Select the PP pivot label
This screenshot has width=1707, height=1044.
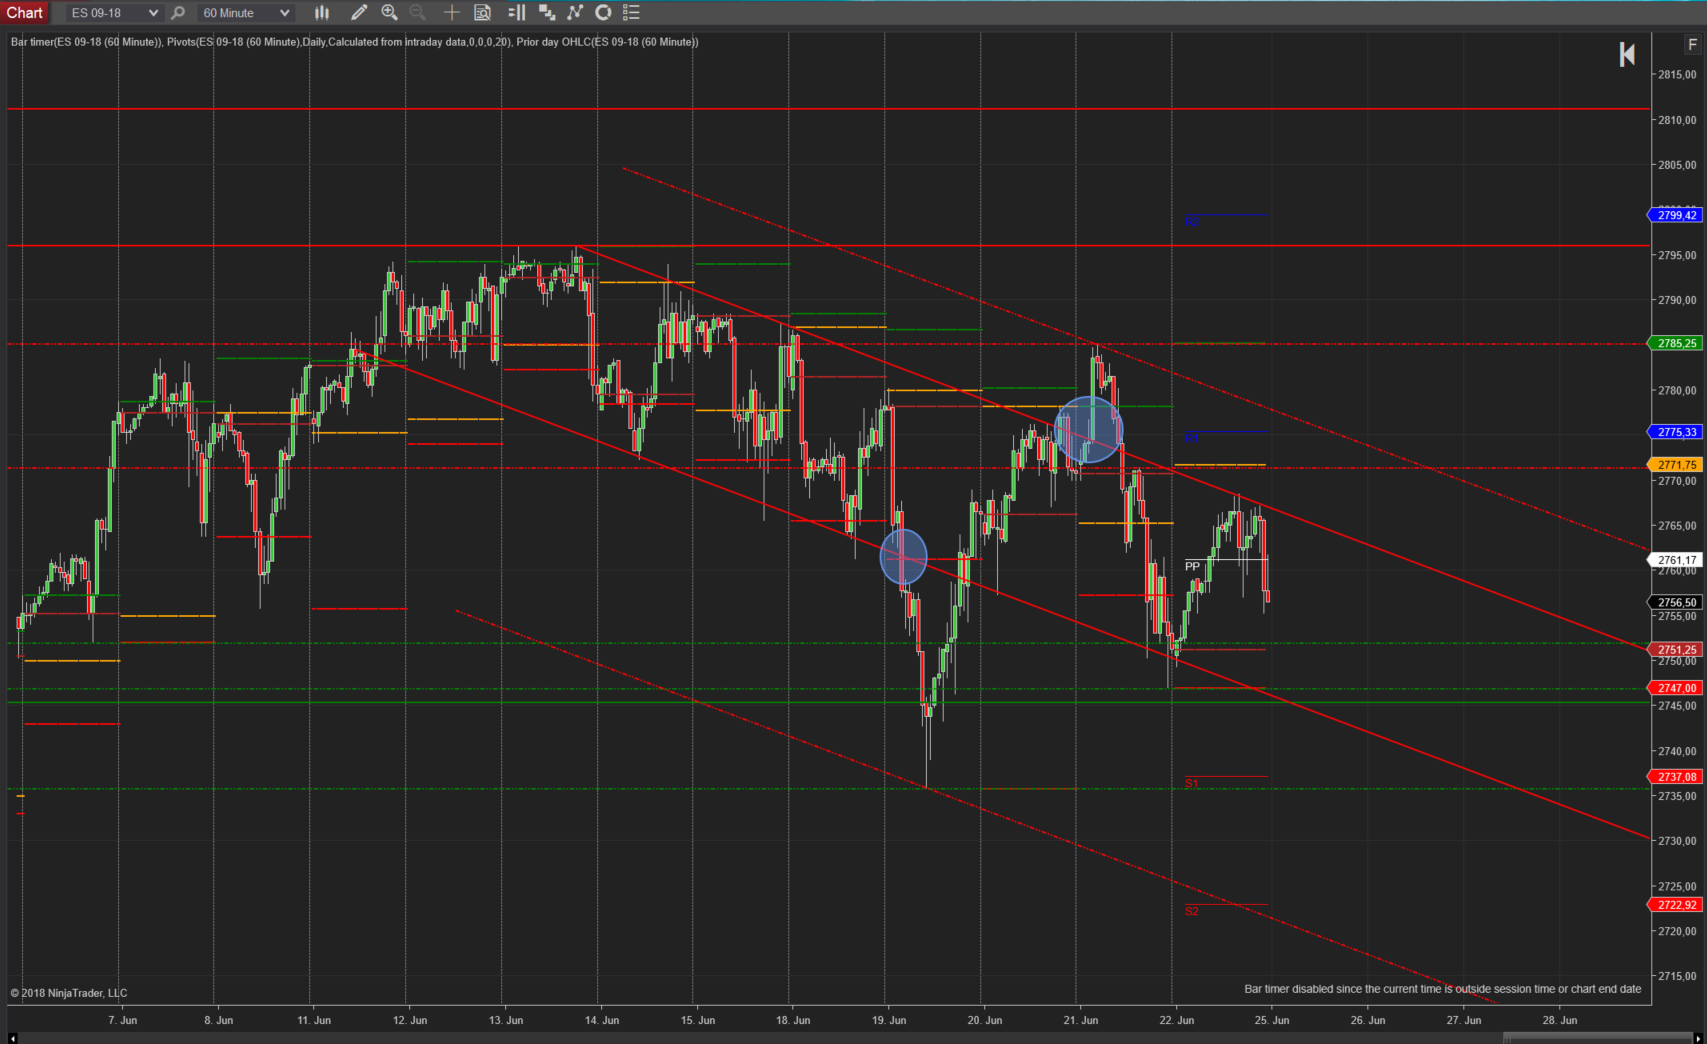coord(1192,566)
